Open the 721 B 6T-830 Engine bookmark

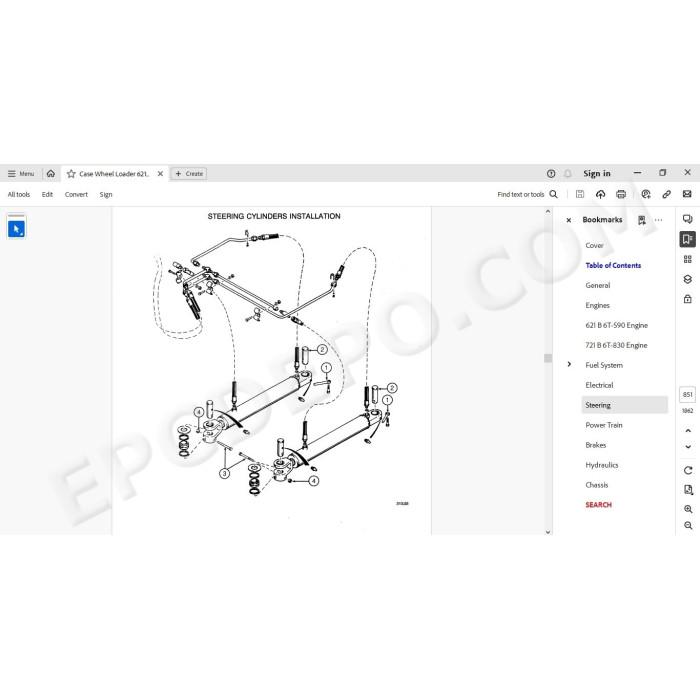(x=616, y=345)
